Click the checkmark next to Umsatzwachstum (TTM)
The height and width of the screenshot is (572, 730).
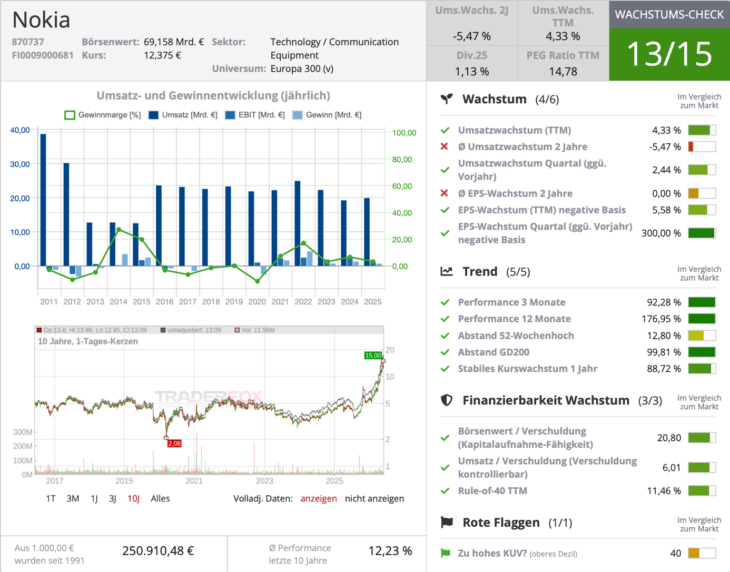point(445,130)
